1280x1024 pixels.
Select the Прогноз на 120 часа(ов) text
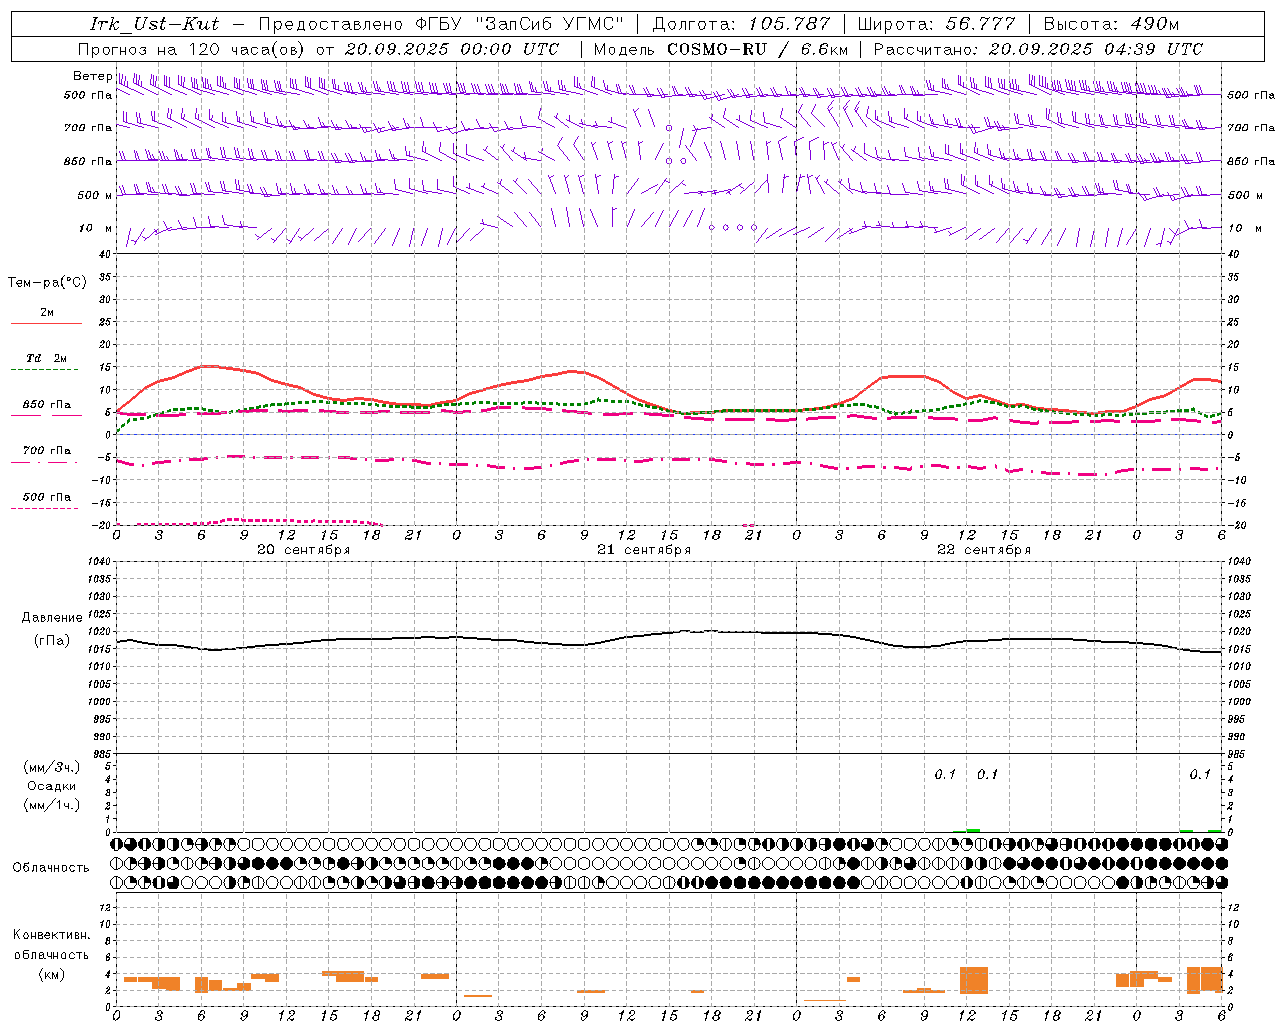tap(192, 48)
